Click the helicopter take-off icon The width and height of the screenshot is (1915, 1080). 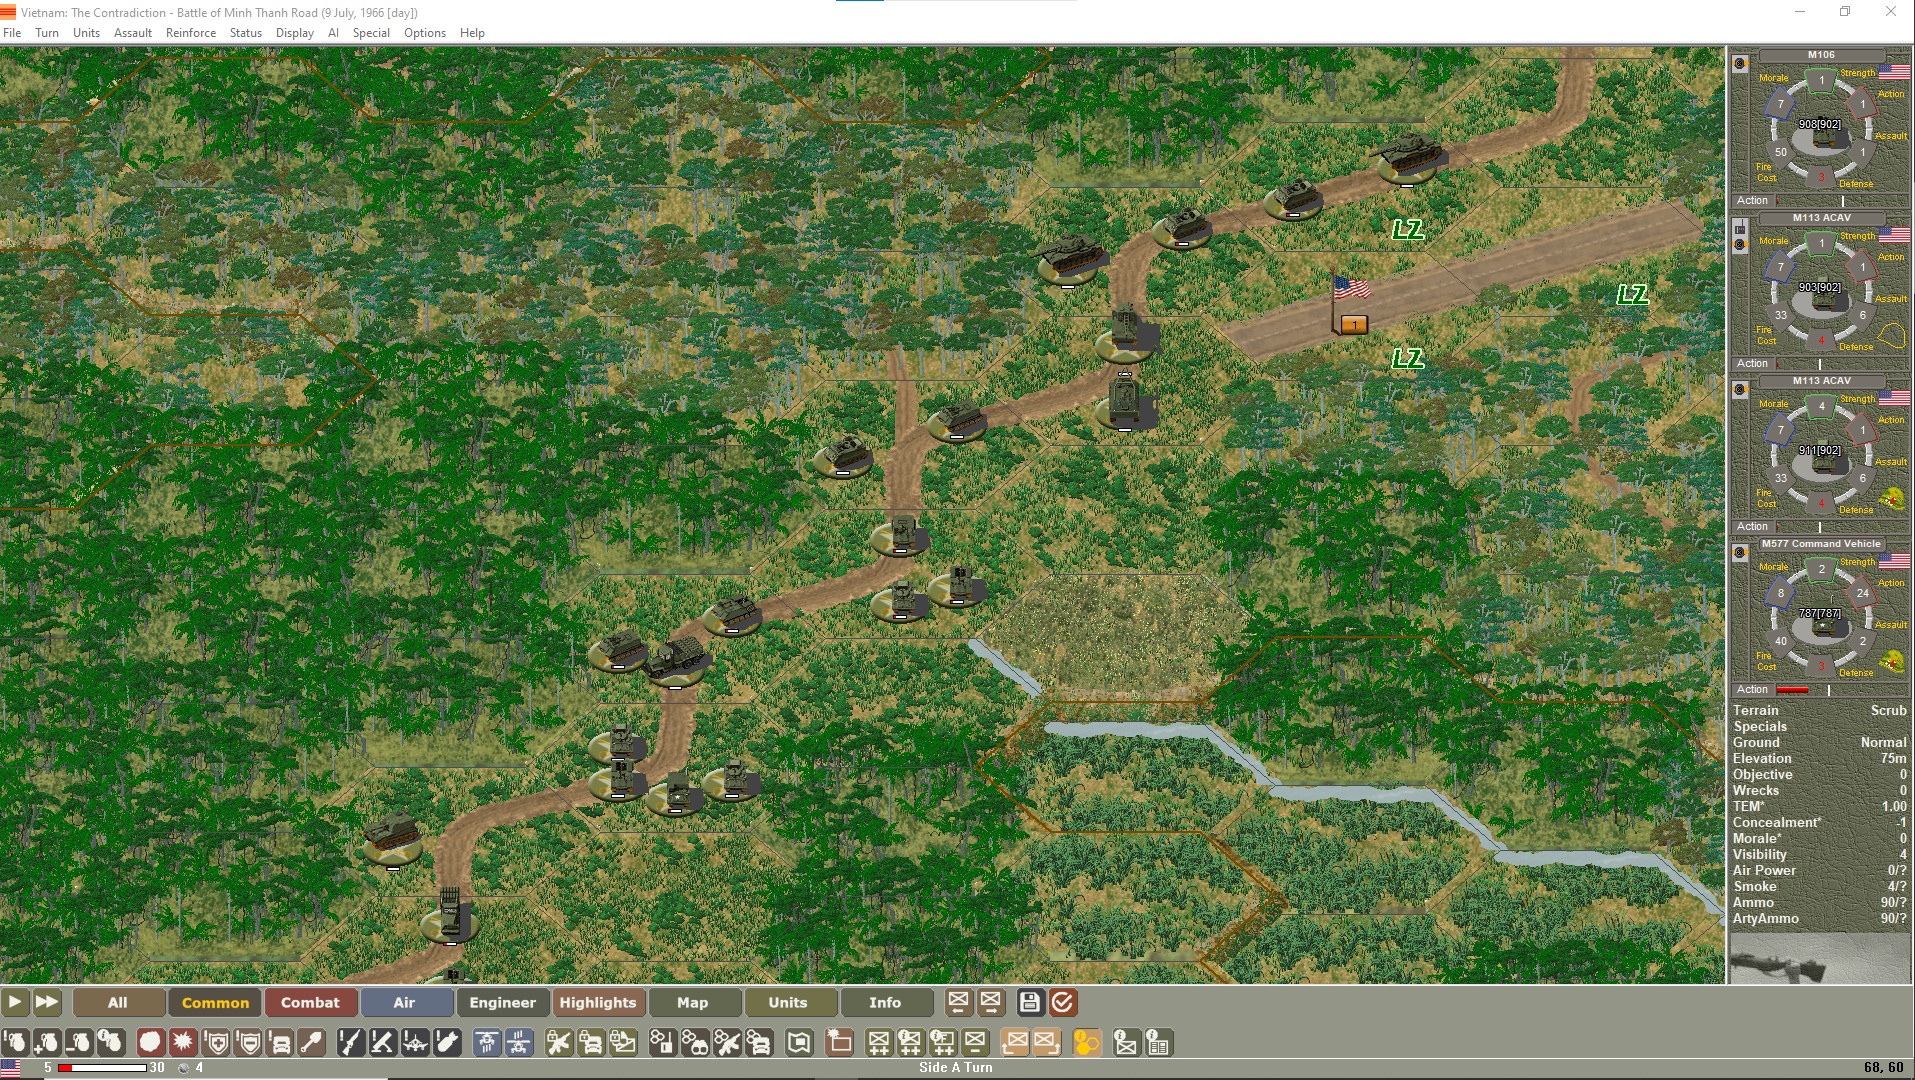(x=519, y=1043)
